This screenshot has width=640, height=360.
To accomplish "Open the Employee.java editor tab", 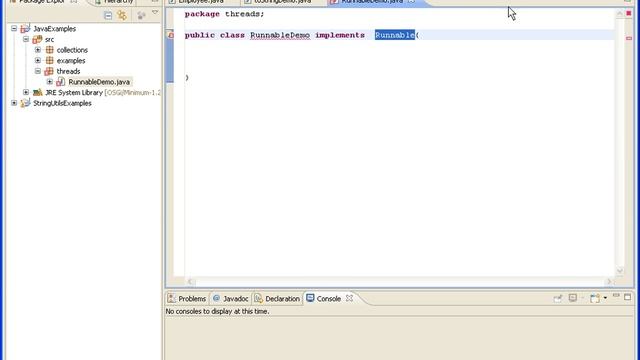I will tap(196, 2).
